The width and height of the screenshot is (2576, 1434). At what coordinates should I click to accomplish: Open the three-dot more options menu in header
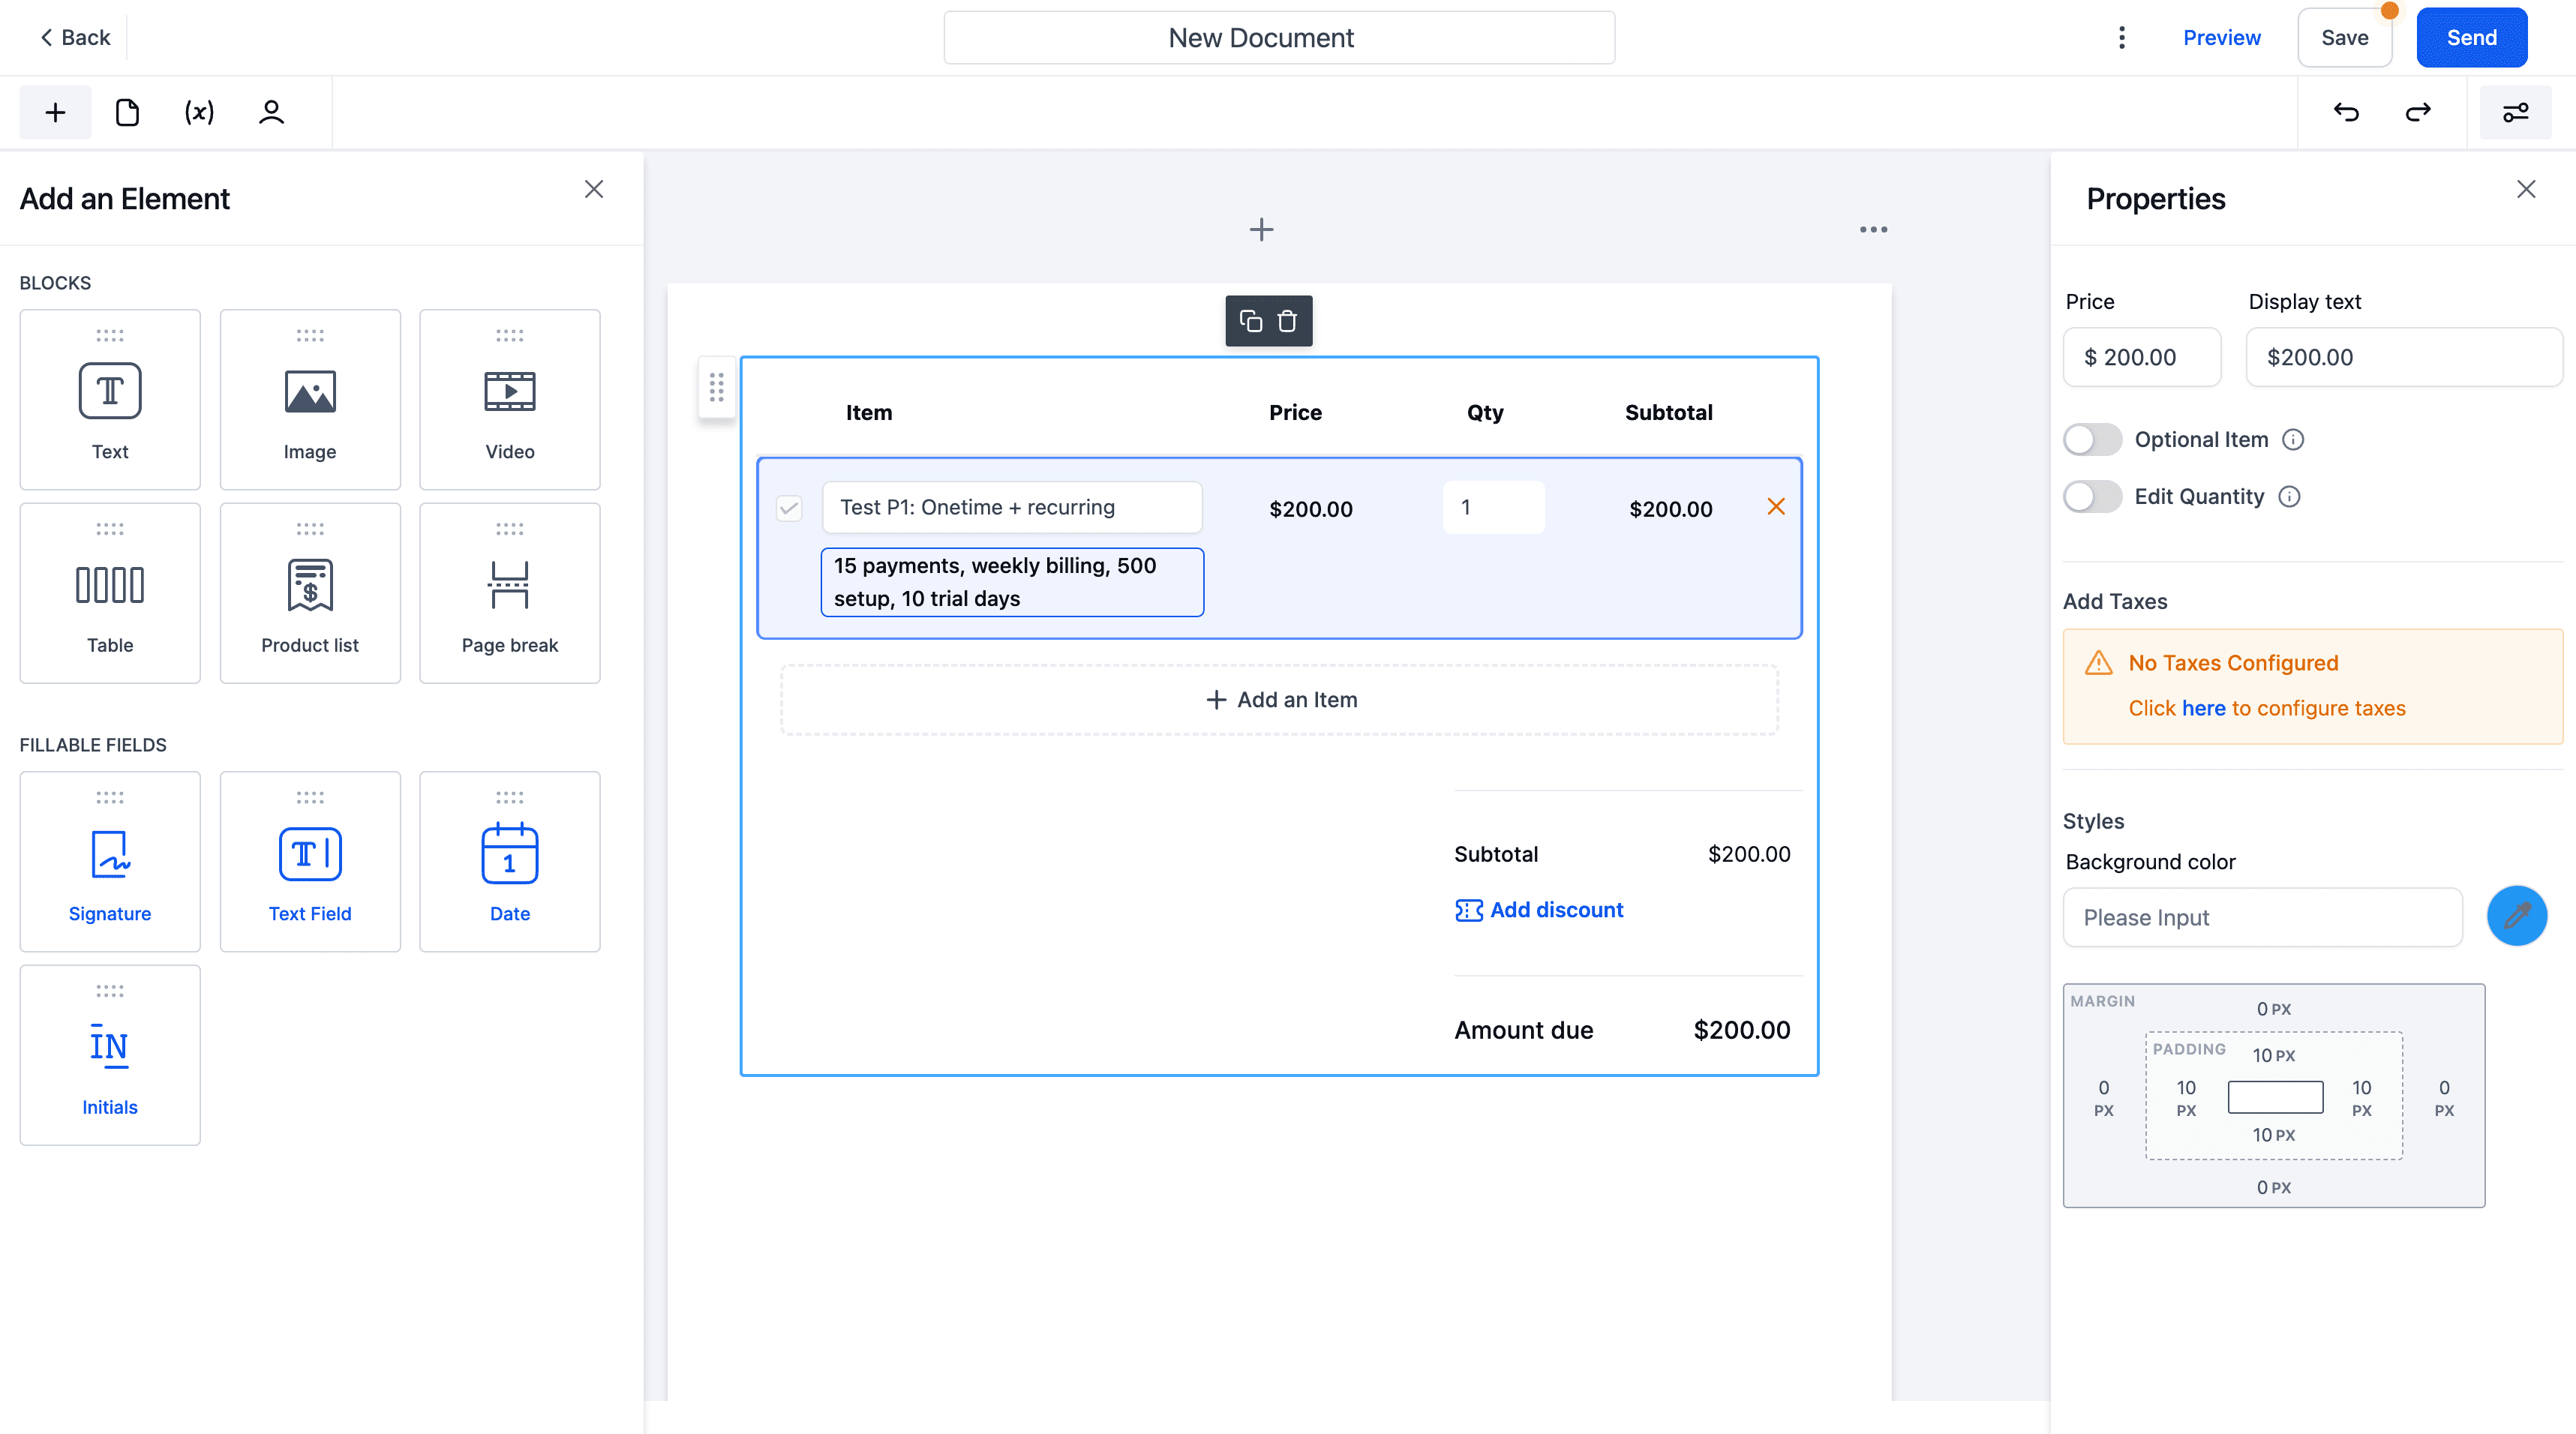pos(2122,38)
